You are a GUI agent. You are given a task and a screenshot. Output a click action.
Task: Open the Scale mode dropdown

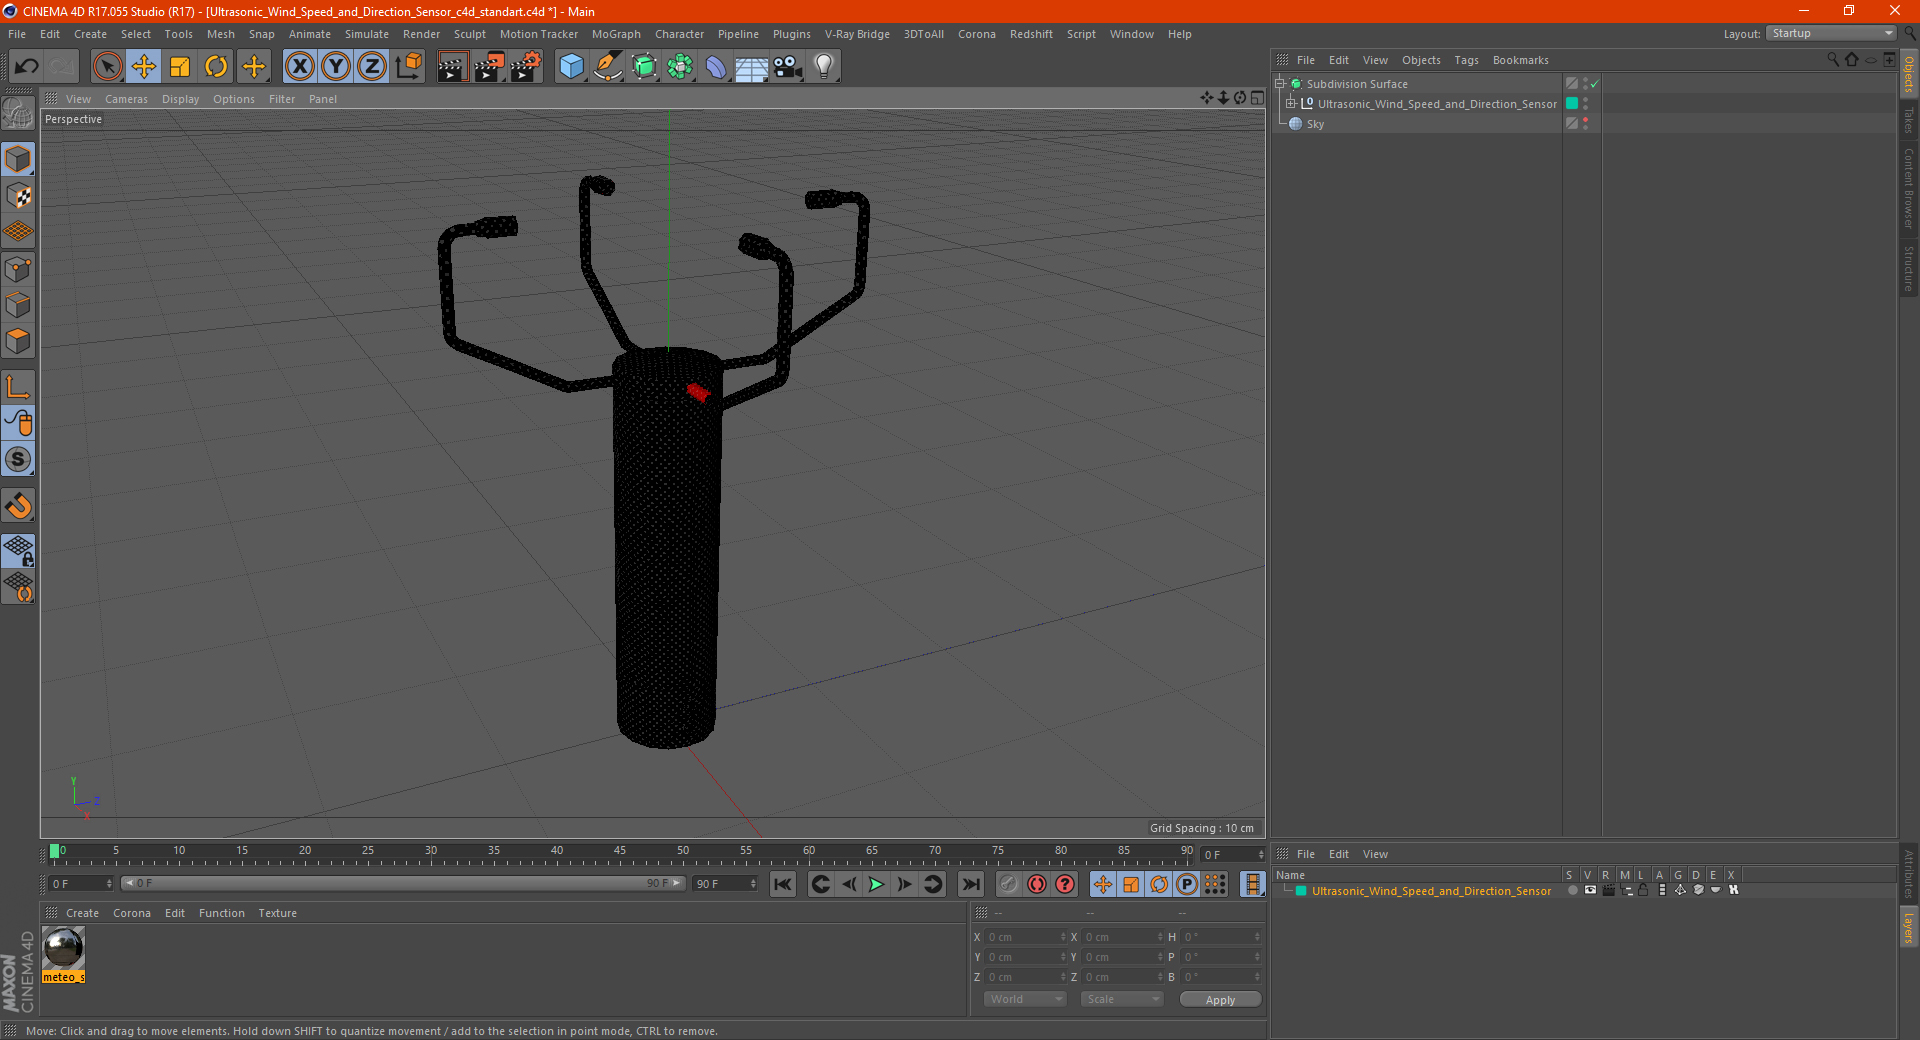[1122, 999]
